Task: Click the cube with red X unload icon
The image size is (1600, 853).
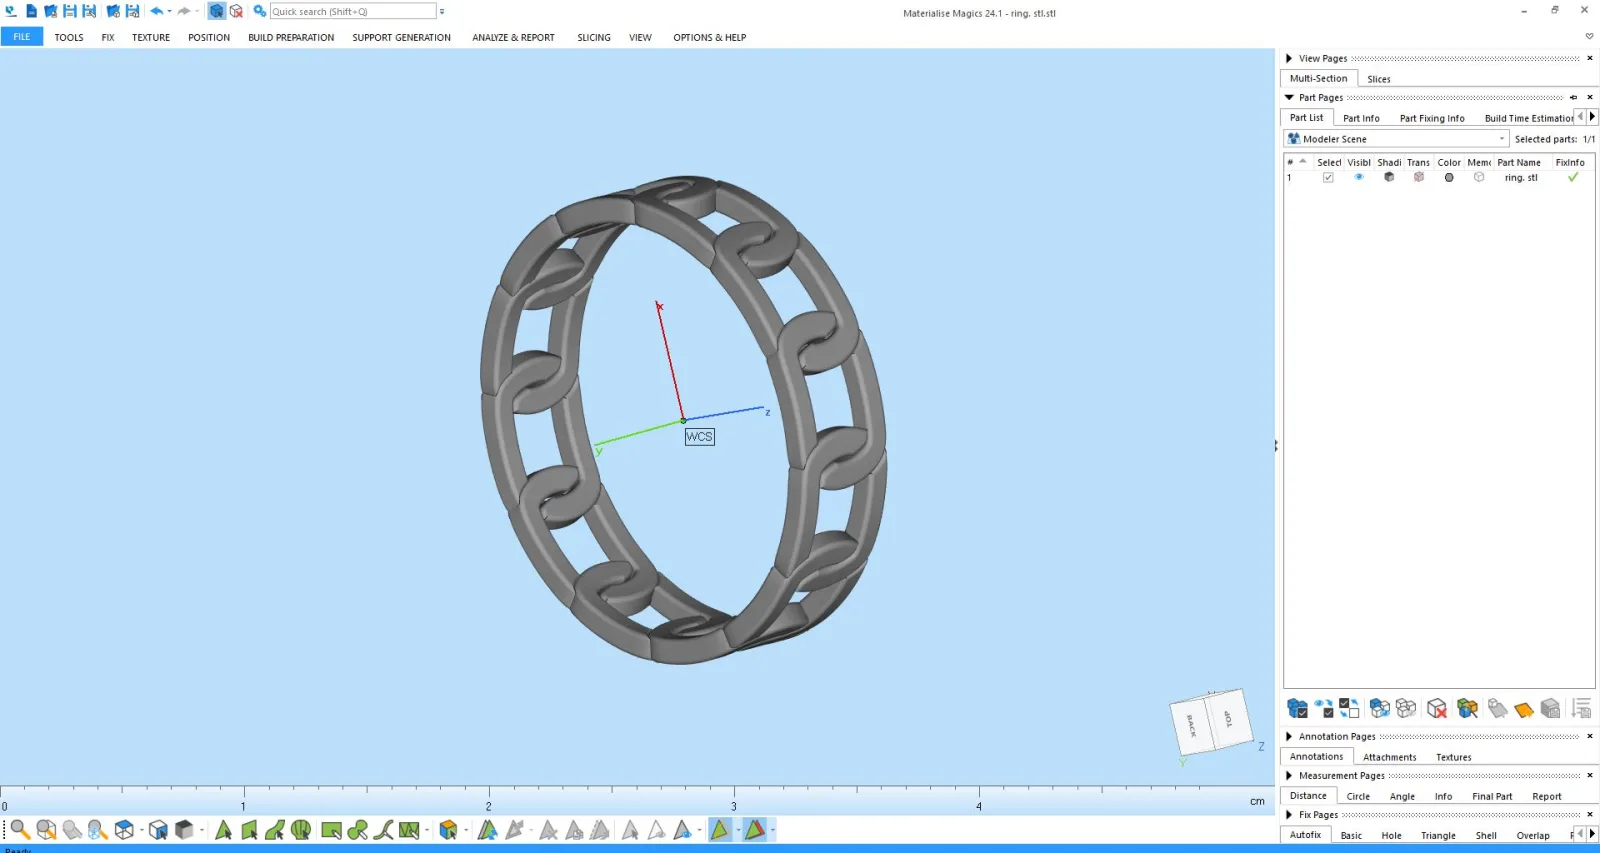Action: point(236,11)
